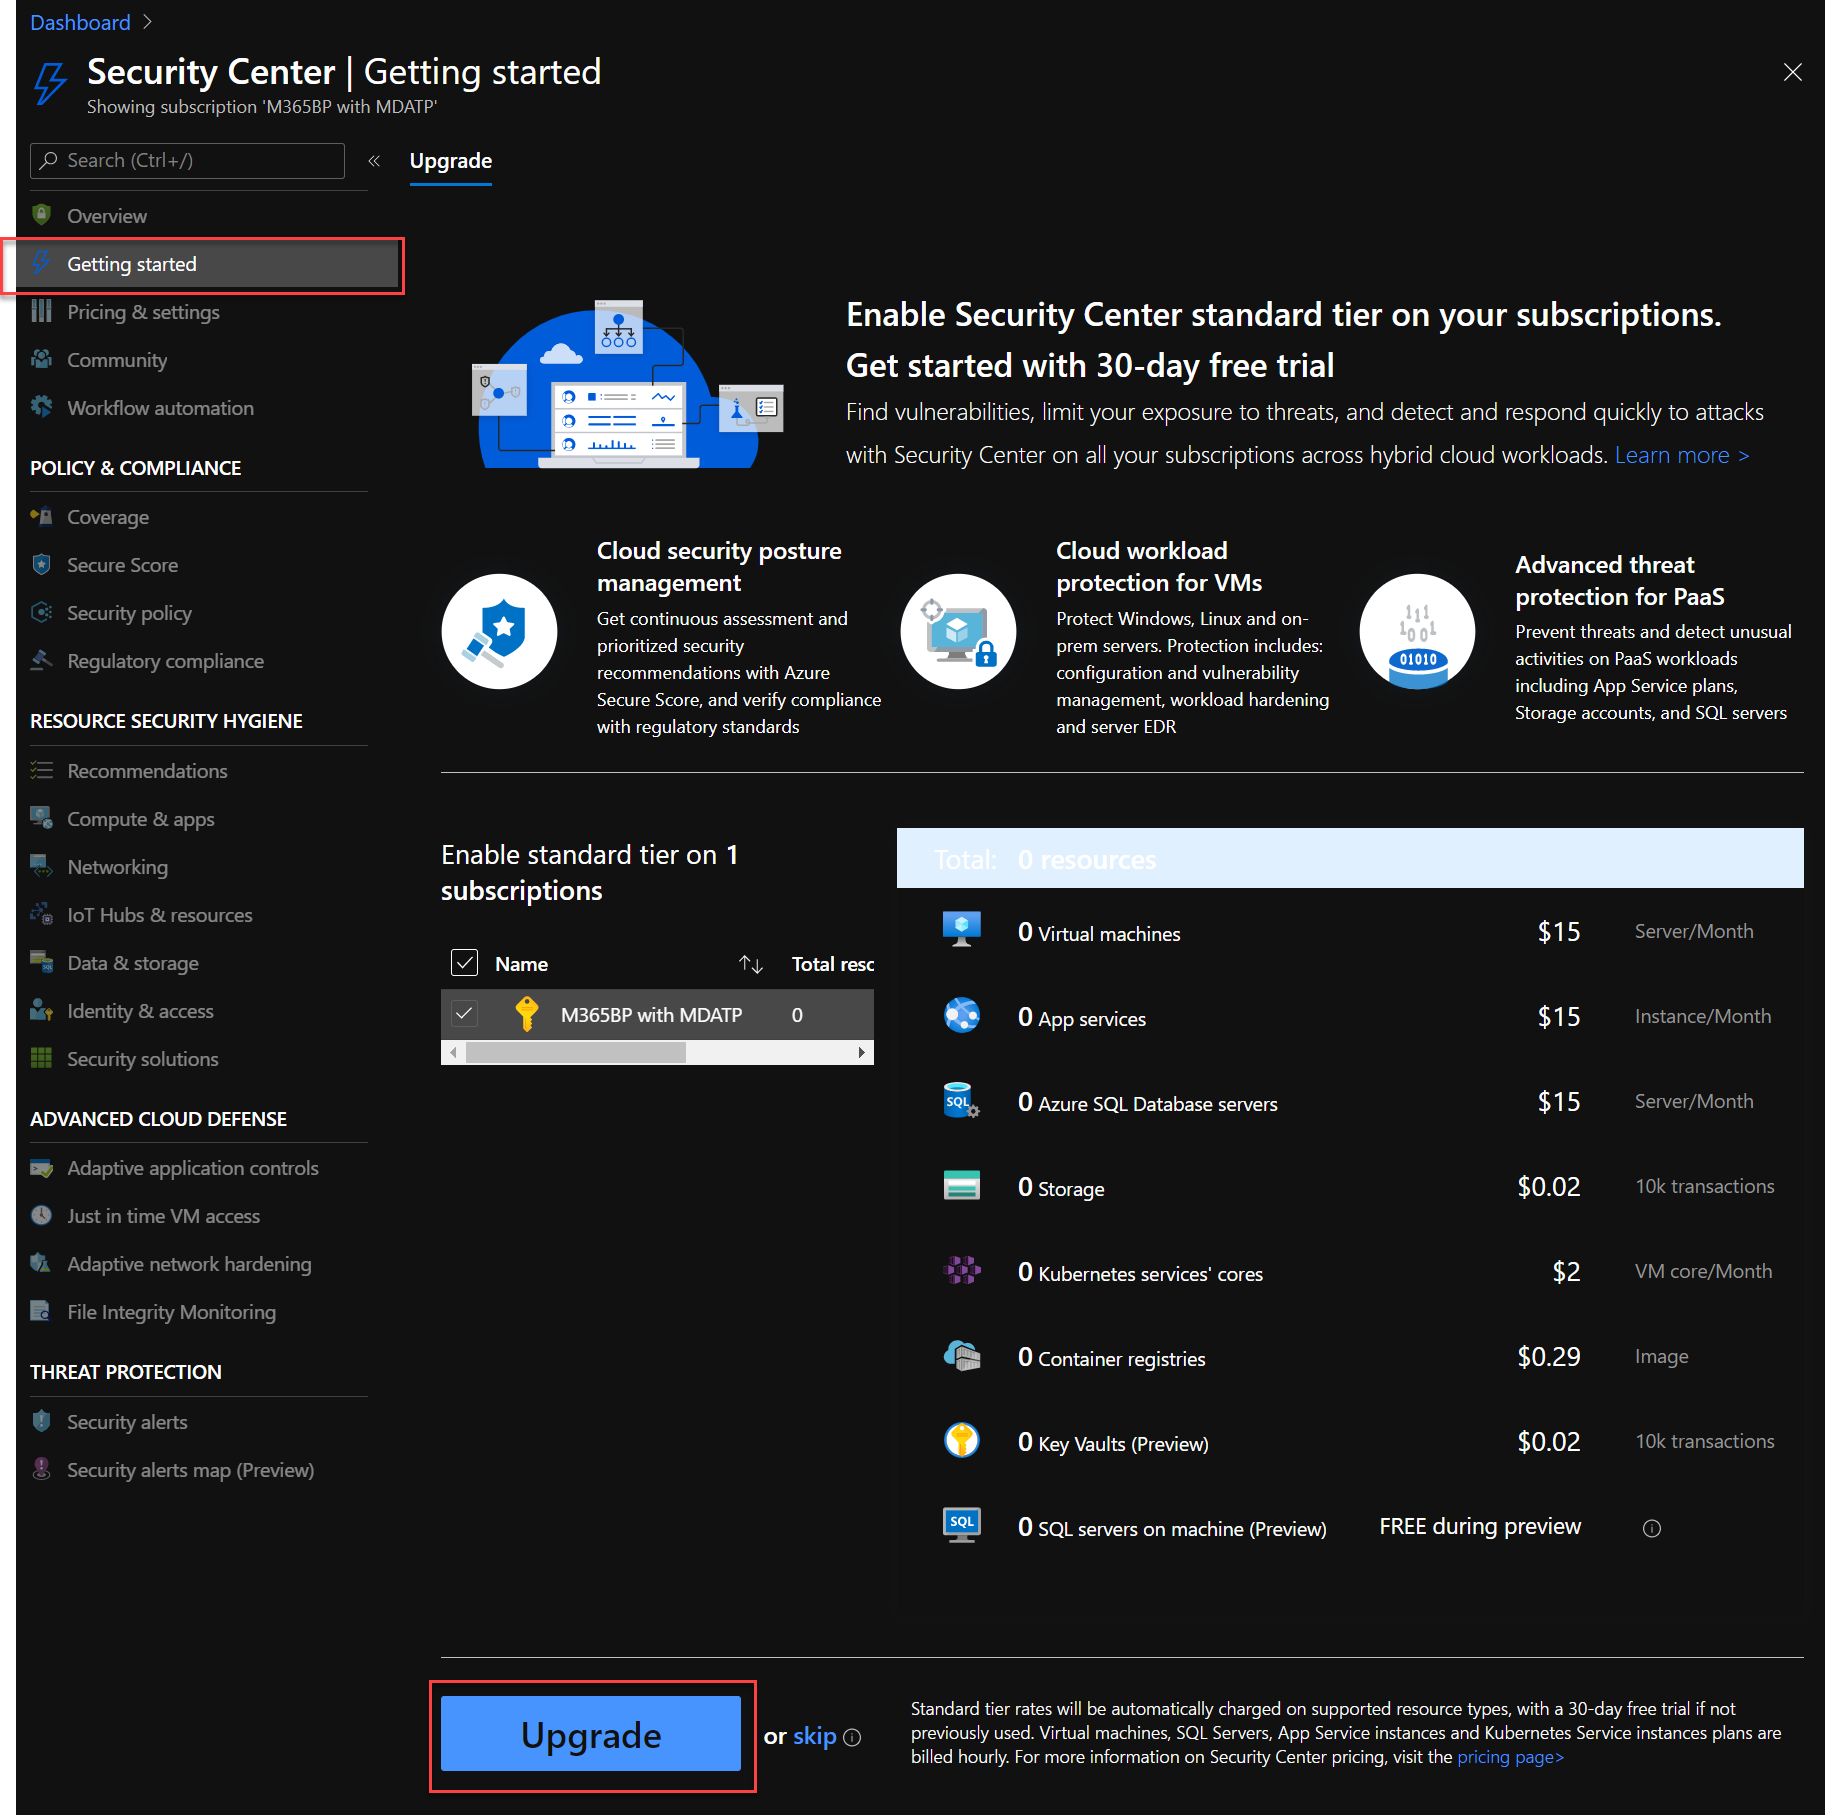Screen dimensions: 1825x1815
Task: Open Coverage in the sidebar
Action: [x=108, y=516]
